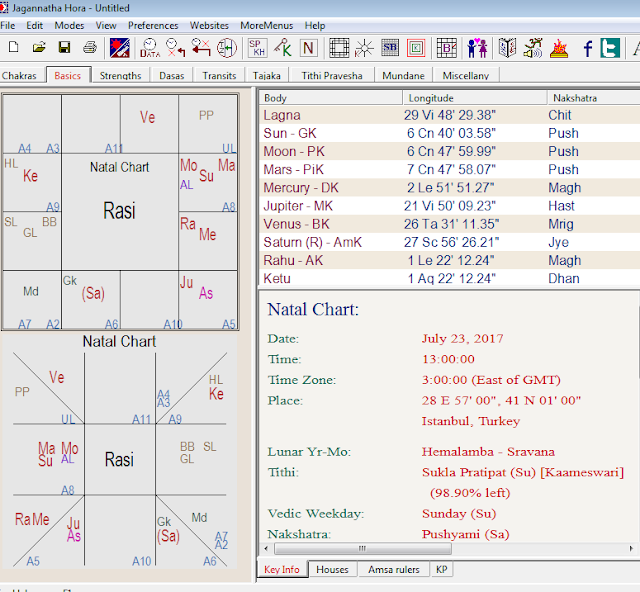Open the Help menu
Viewport: 640px width, 592px height.
point(315,25)
